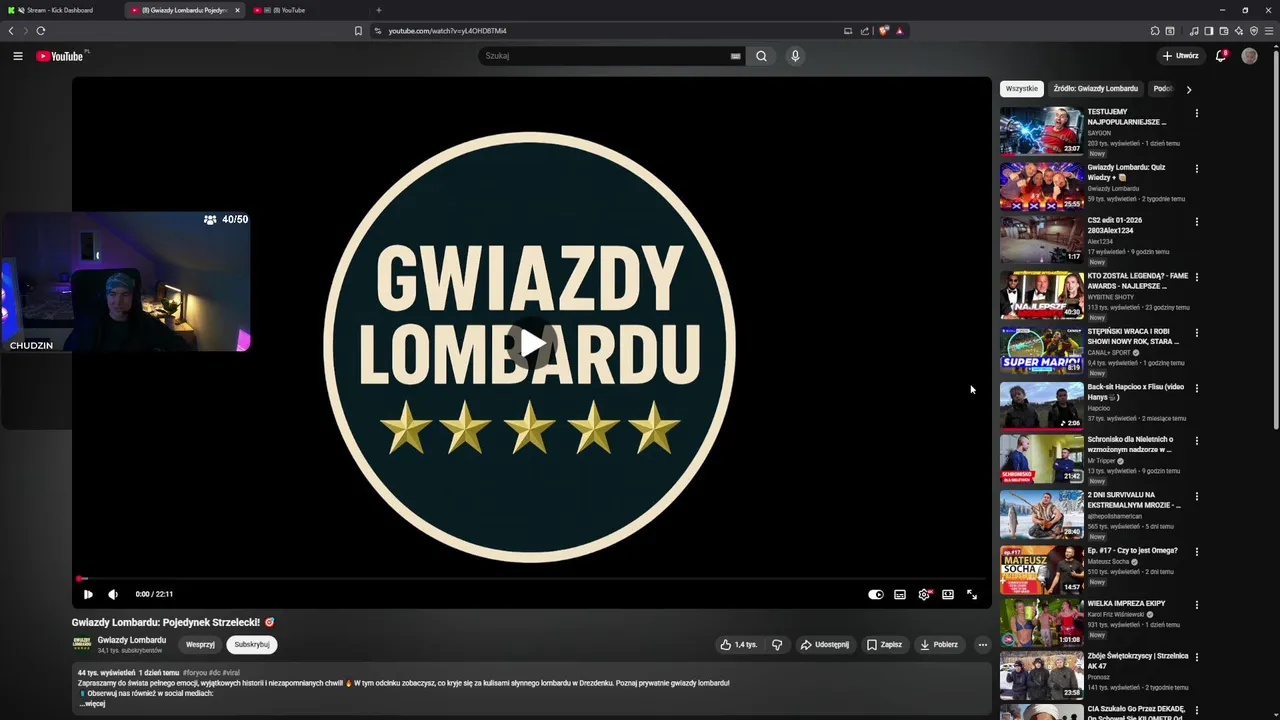1280x720 pixels.
Task: Open the browser extensions puzzle icon
Action: click(1155, 31)
